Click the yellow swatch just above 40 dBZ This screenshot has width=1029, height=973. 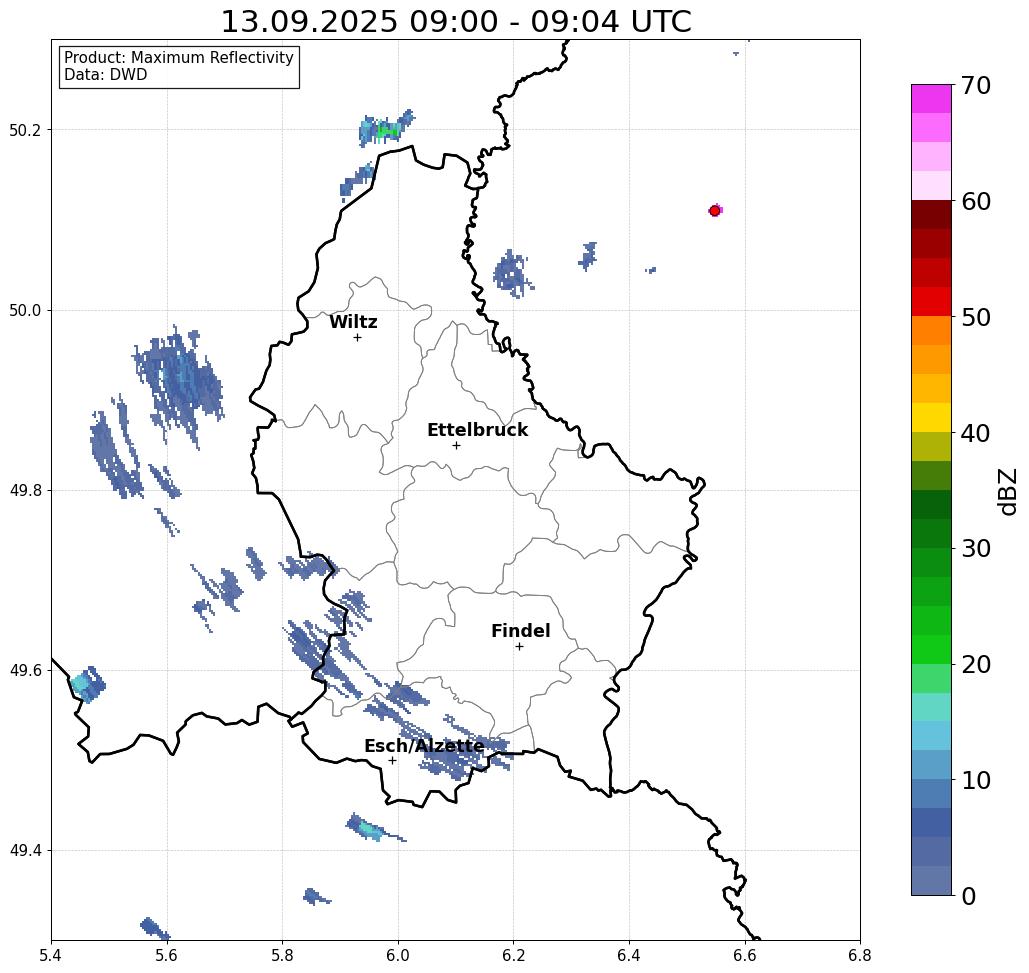931,417
